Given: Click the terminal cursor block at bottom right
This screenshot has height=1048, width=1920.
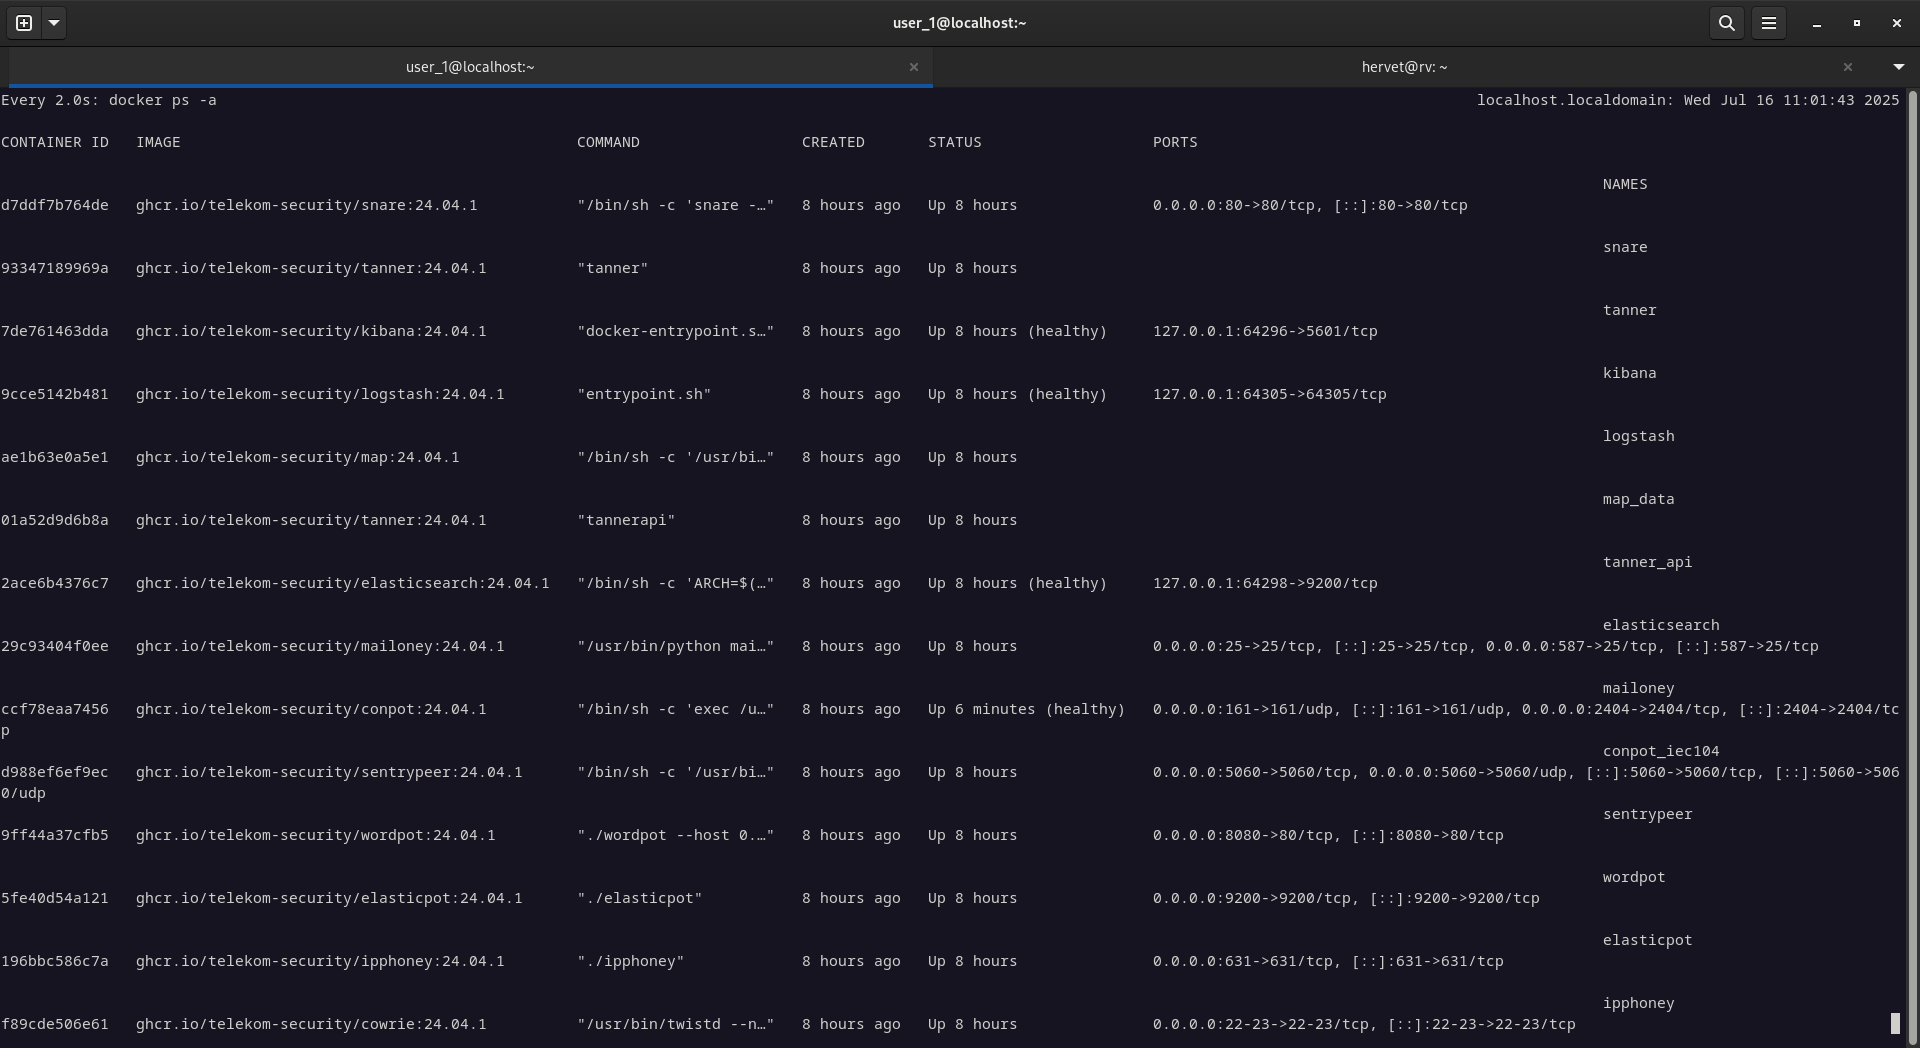Looking at the screenshot, I should (x=1894, y=1023).
